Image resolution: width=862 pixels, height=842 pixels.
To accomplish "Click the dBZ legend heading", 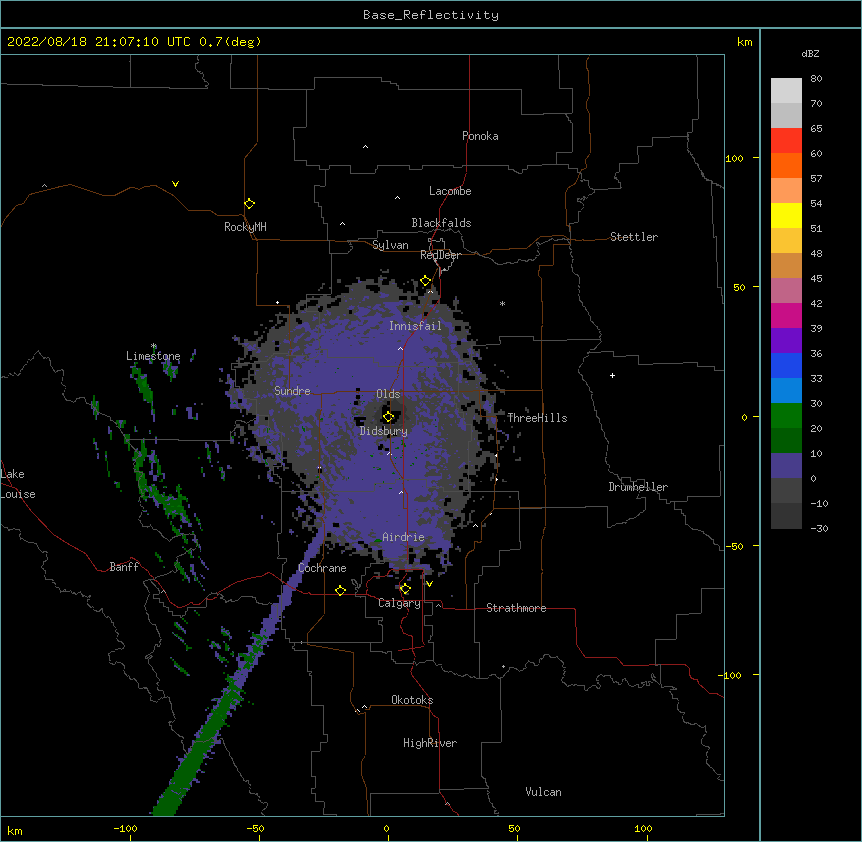I will coord(810,53).
